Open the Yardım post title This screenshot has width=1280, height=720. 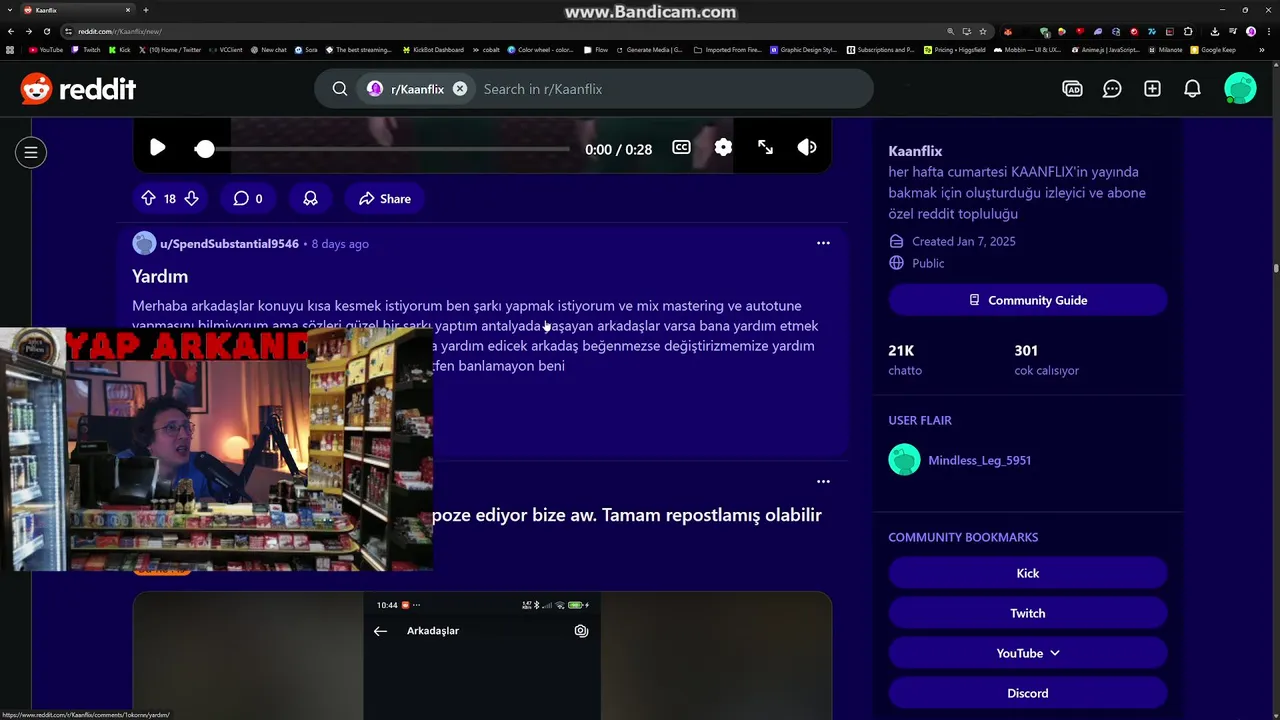(x=160, y=276)
